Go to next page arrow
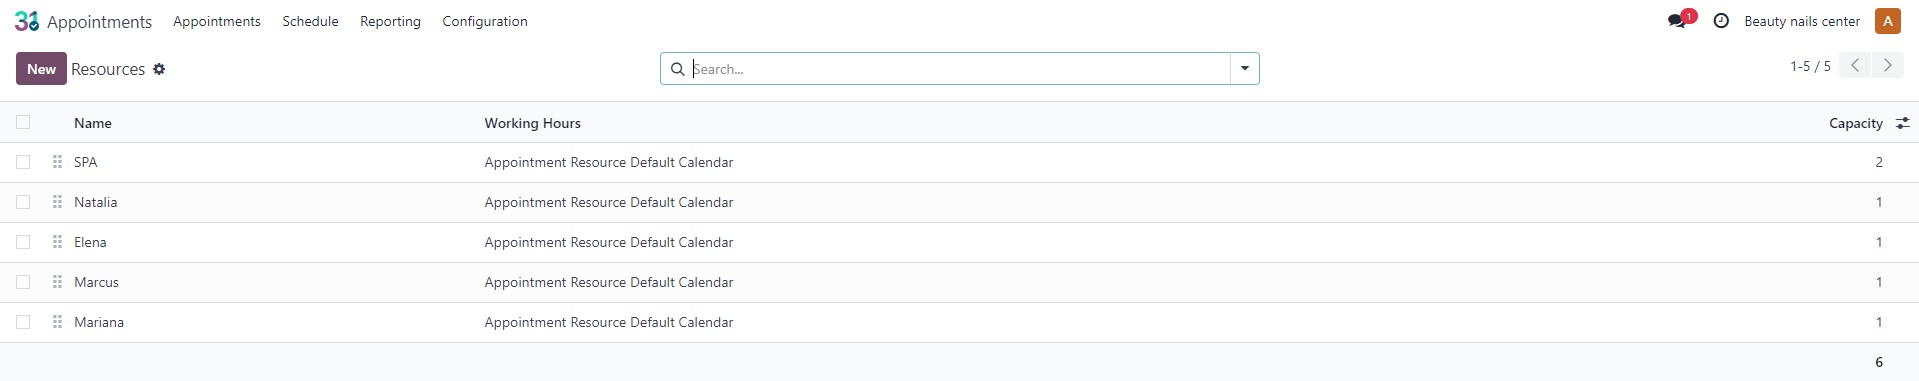The image size is (1919, 381). click(1888, 66)
